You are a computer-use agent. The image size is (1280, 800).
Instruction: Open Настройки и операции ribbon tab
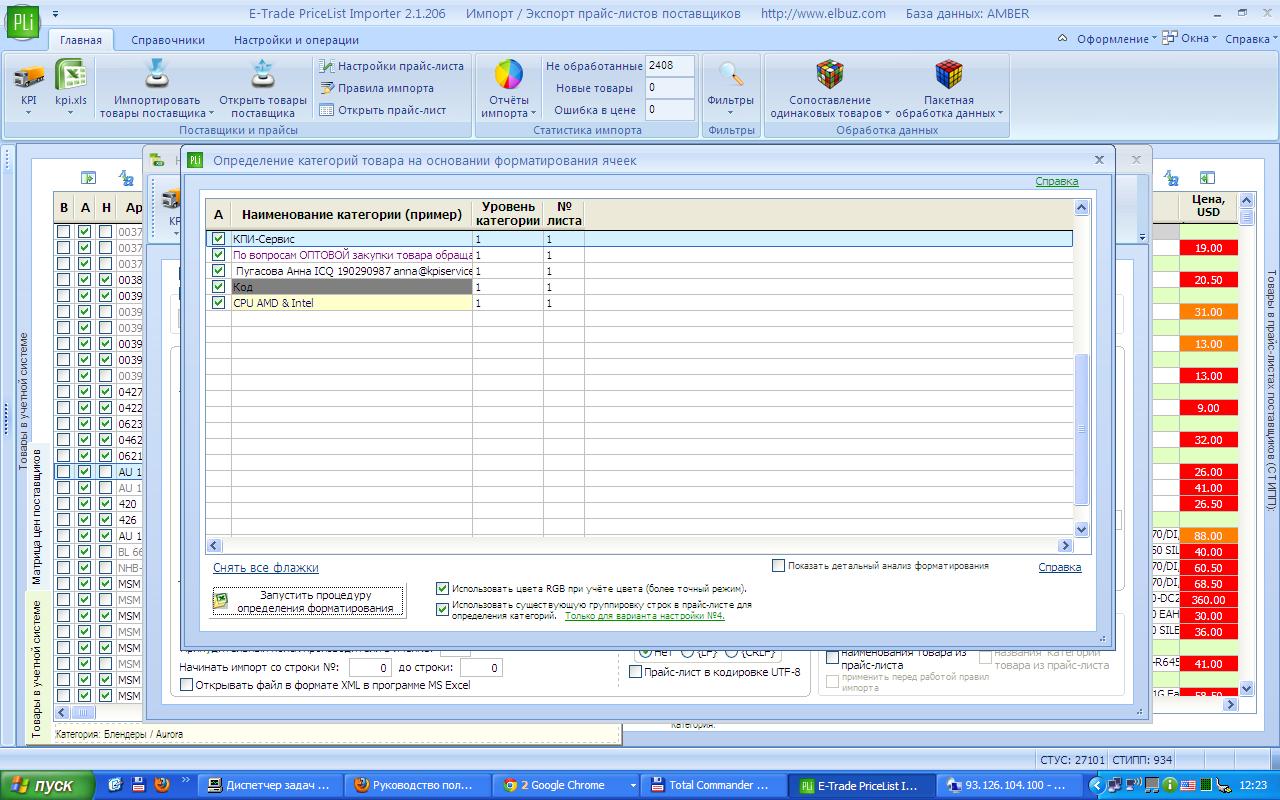pos(296,40)
